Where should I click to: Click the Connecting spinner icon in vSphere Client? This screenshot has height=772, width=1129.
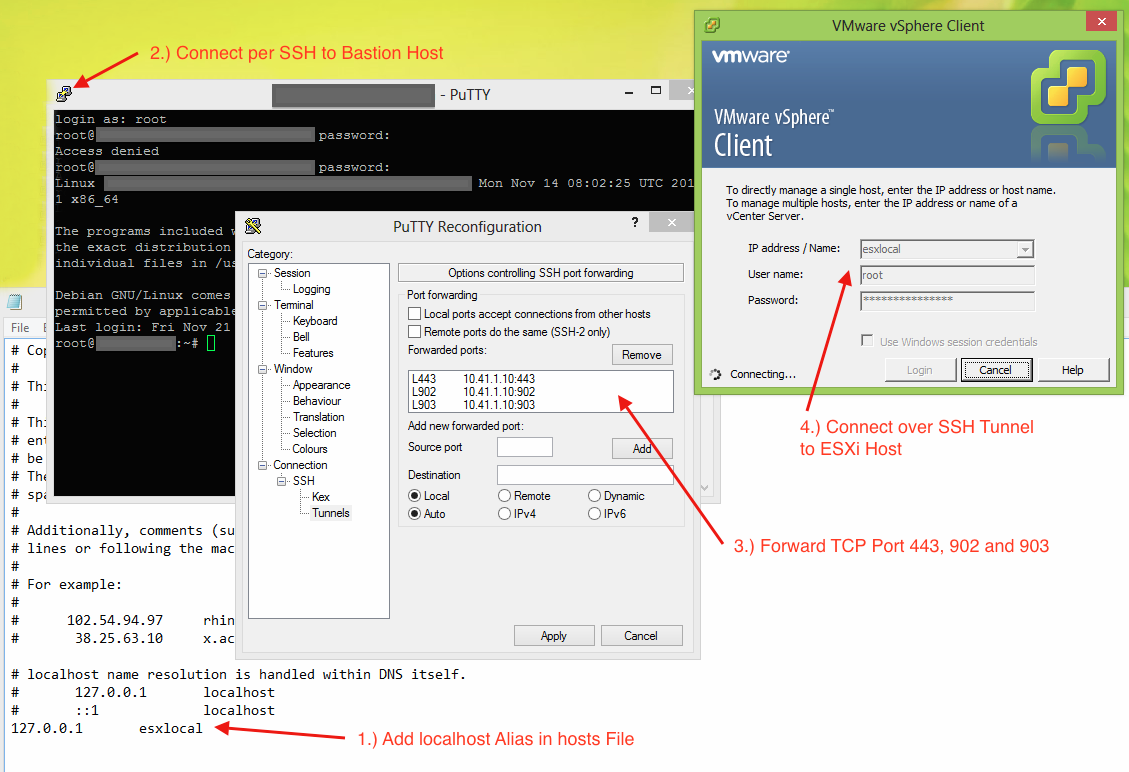715,374
